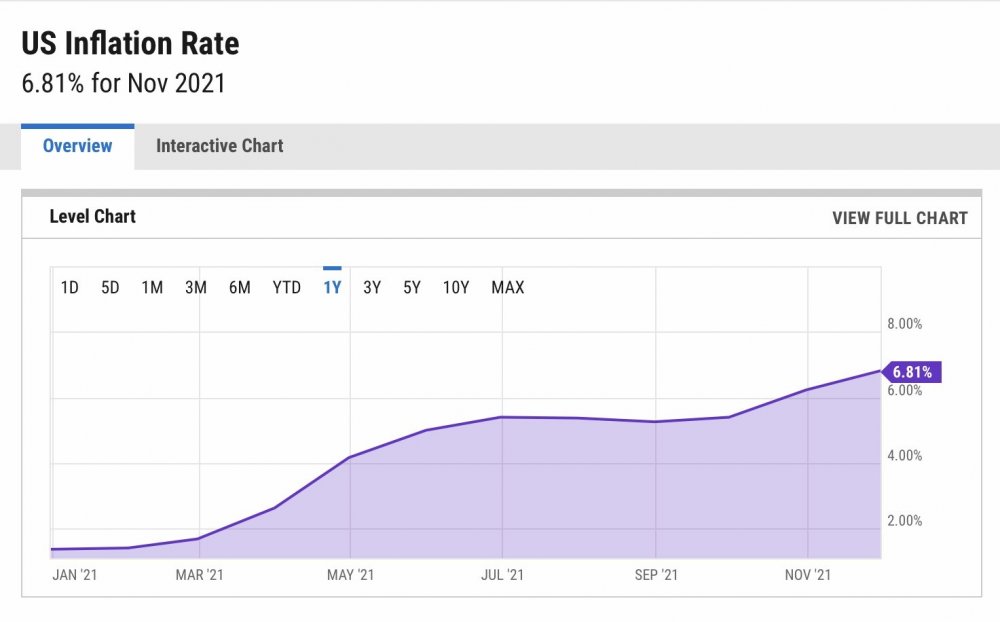Click the 4.00% axis label
This screenshot has width=1000, height=622.
tap(904, 455)
